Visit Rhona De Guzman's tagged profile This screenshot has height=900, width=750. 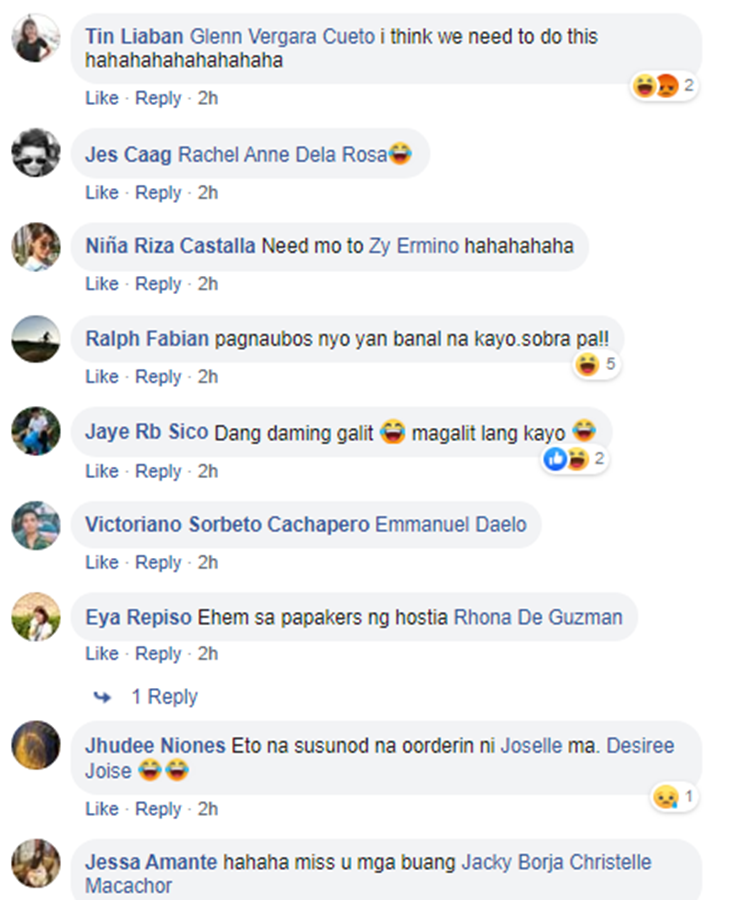point(538,617)
